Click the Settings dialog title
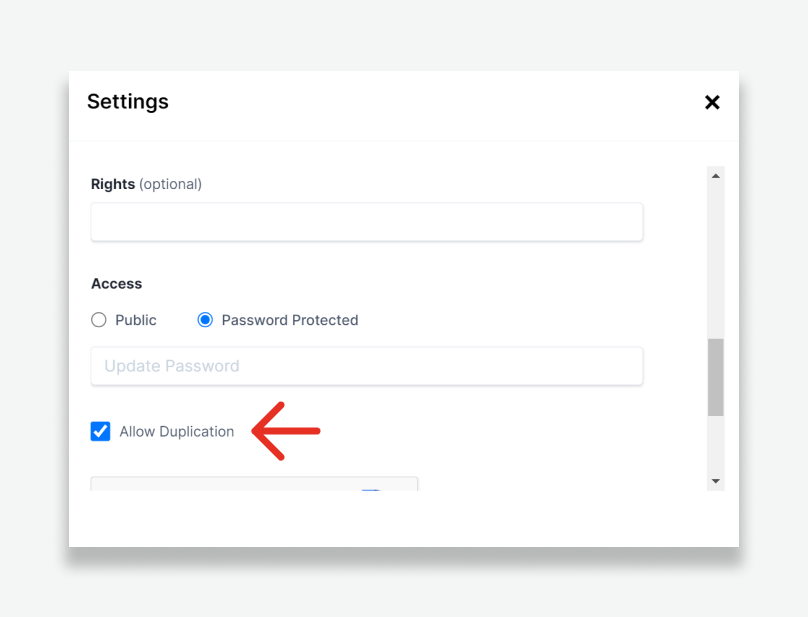This screenshot has width=808, height=617. point(128,101)
